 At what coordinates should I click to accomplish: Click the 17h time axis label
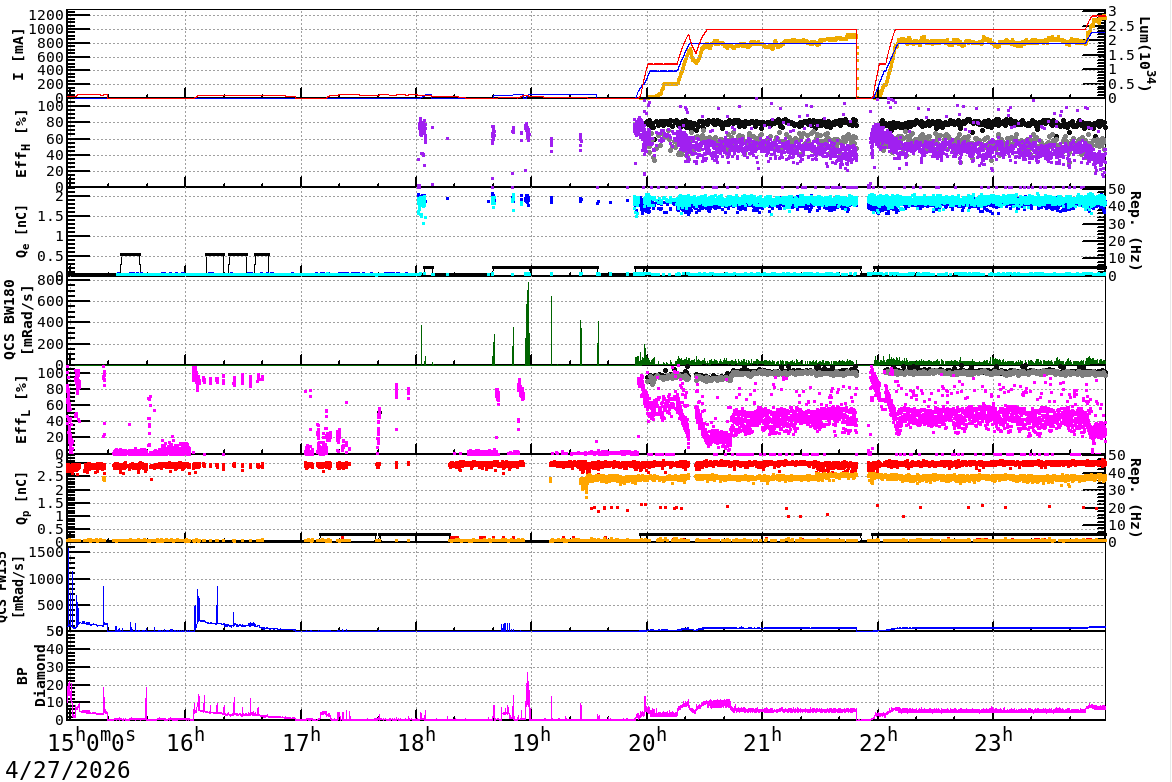pos(301,742)
